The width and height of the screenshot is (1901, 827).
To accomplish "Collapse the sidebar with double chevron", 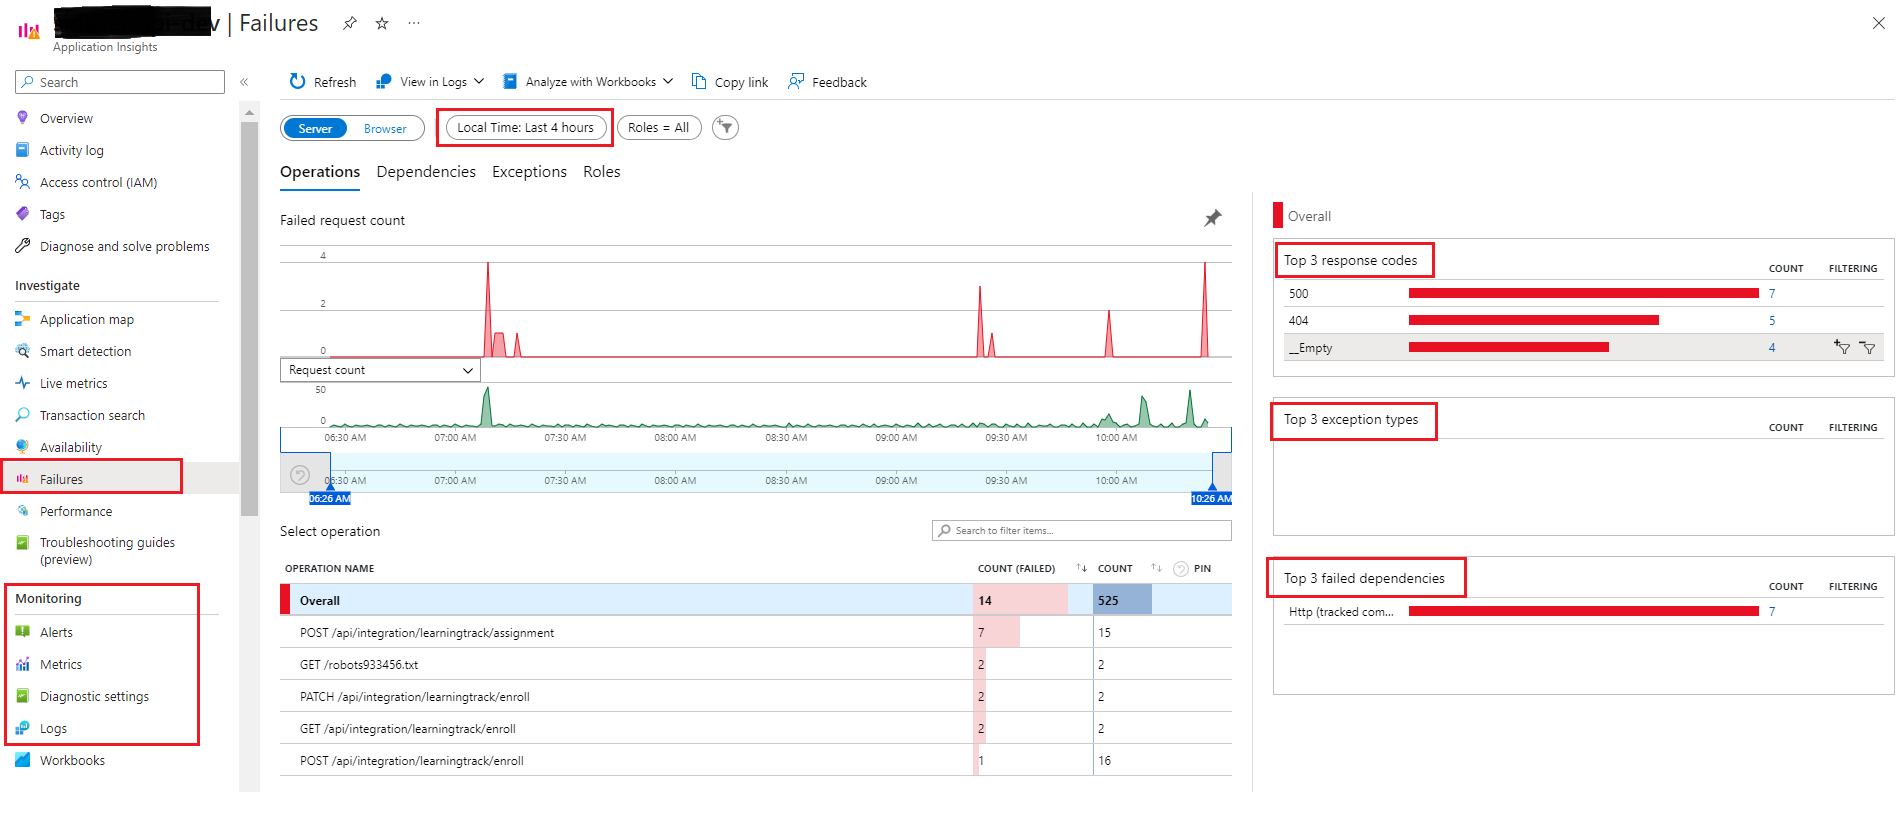I will click(244, 82).
